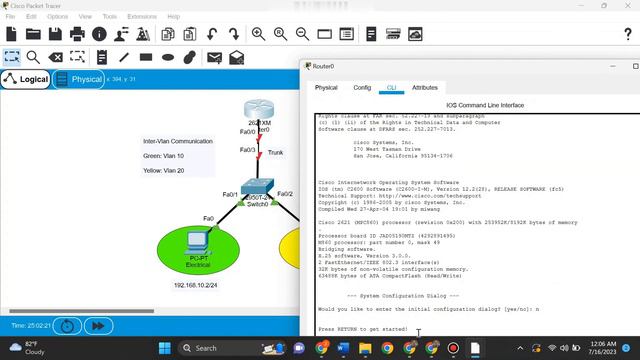This screenshot has height=360, width=640.
Task: Open Microsoft Word from the taskbar
Action: [343, 348]
